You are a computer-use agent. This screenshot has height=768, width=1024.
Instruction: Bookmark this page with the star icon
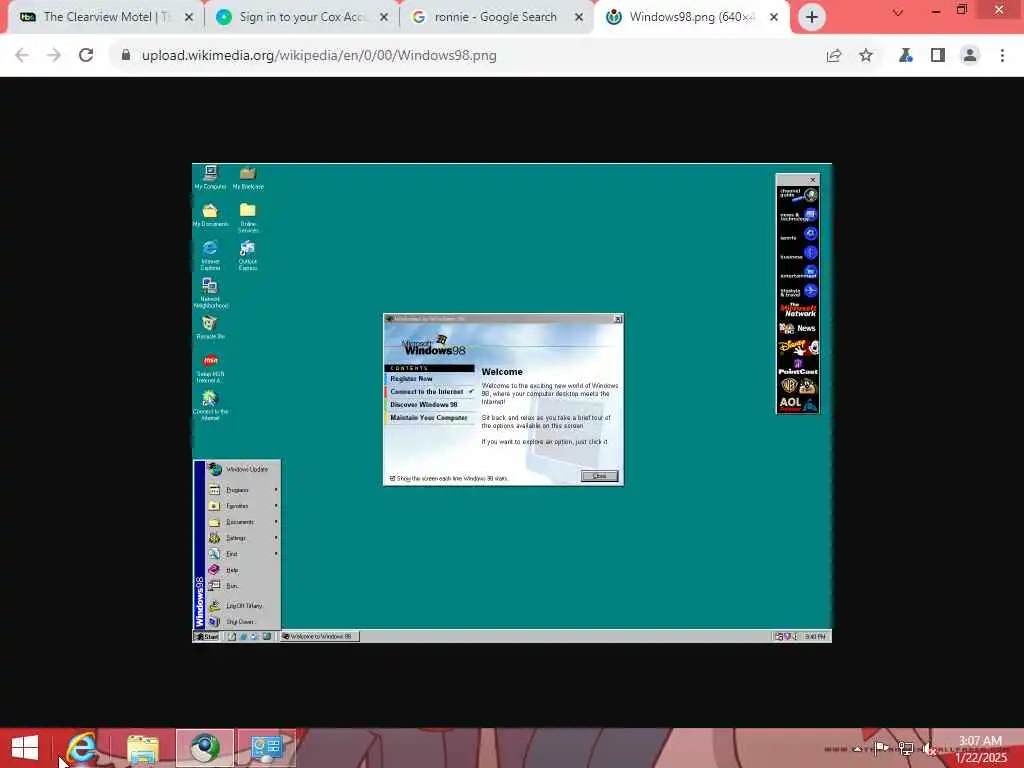coord(866,56)
